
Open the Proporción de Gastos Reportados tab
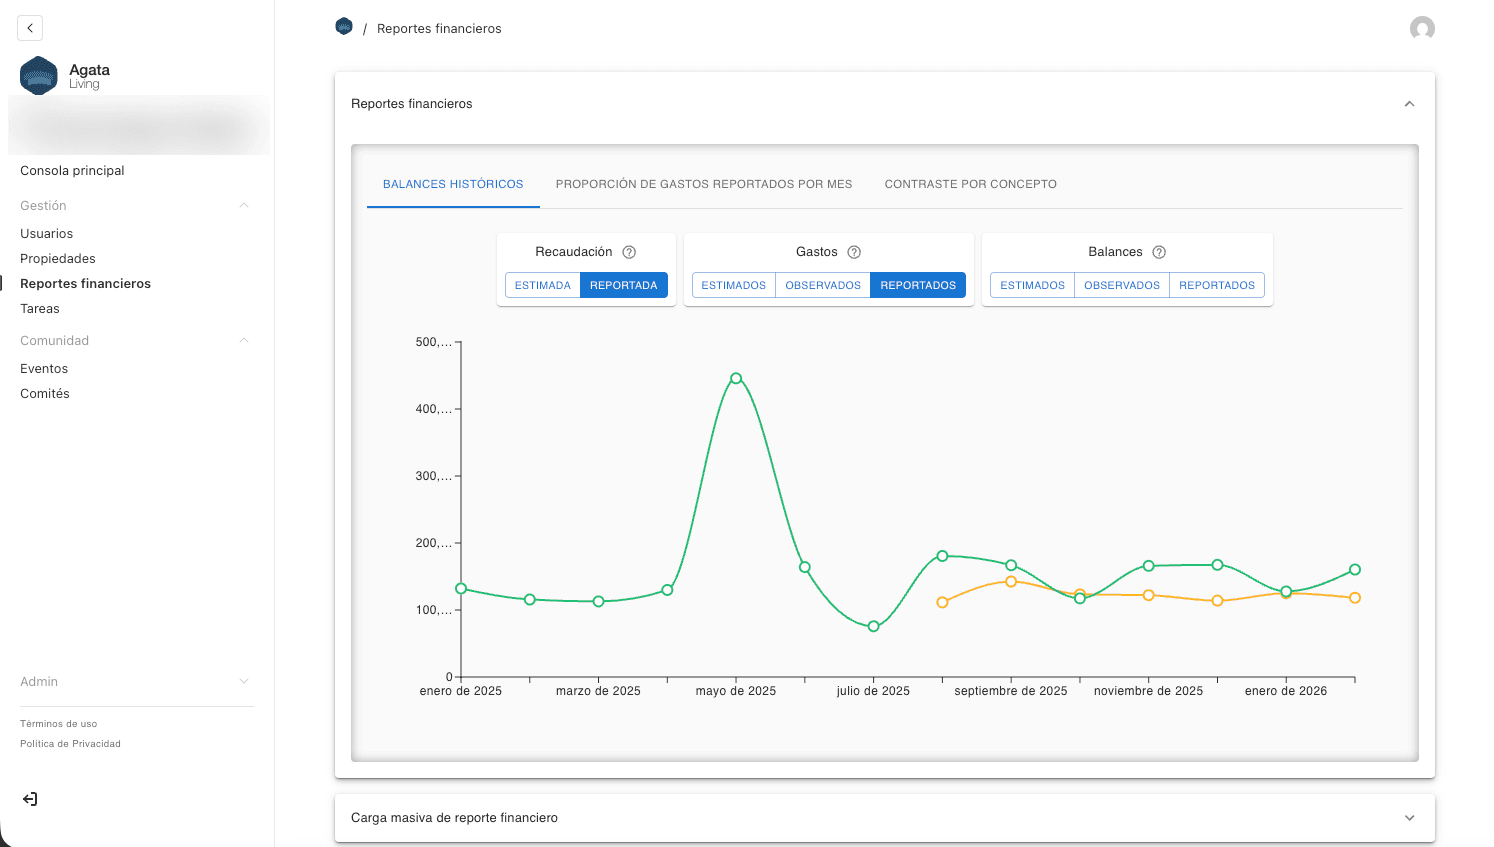[x=703, y=184]
